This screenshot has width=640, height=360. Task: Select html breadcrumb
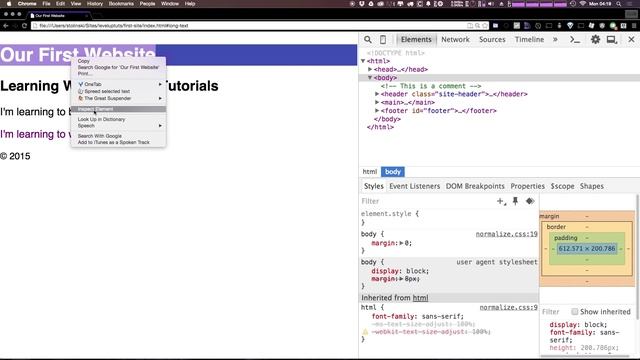click(370, 172)
